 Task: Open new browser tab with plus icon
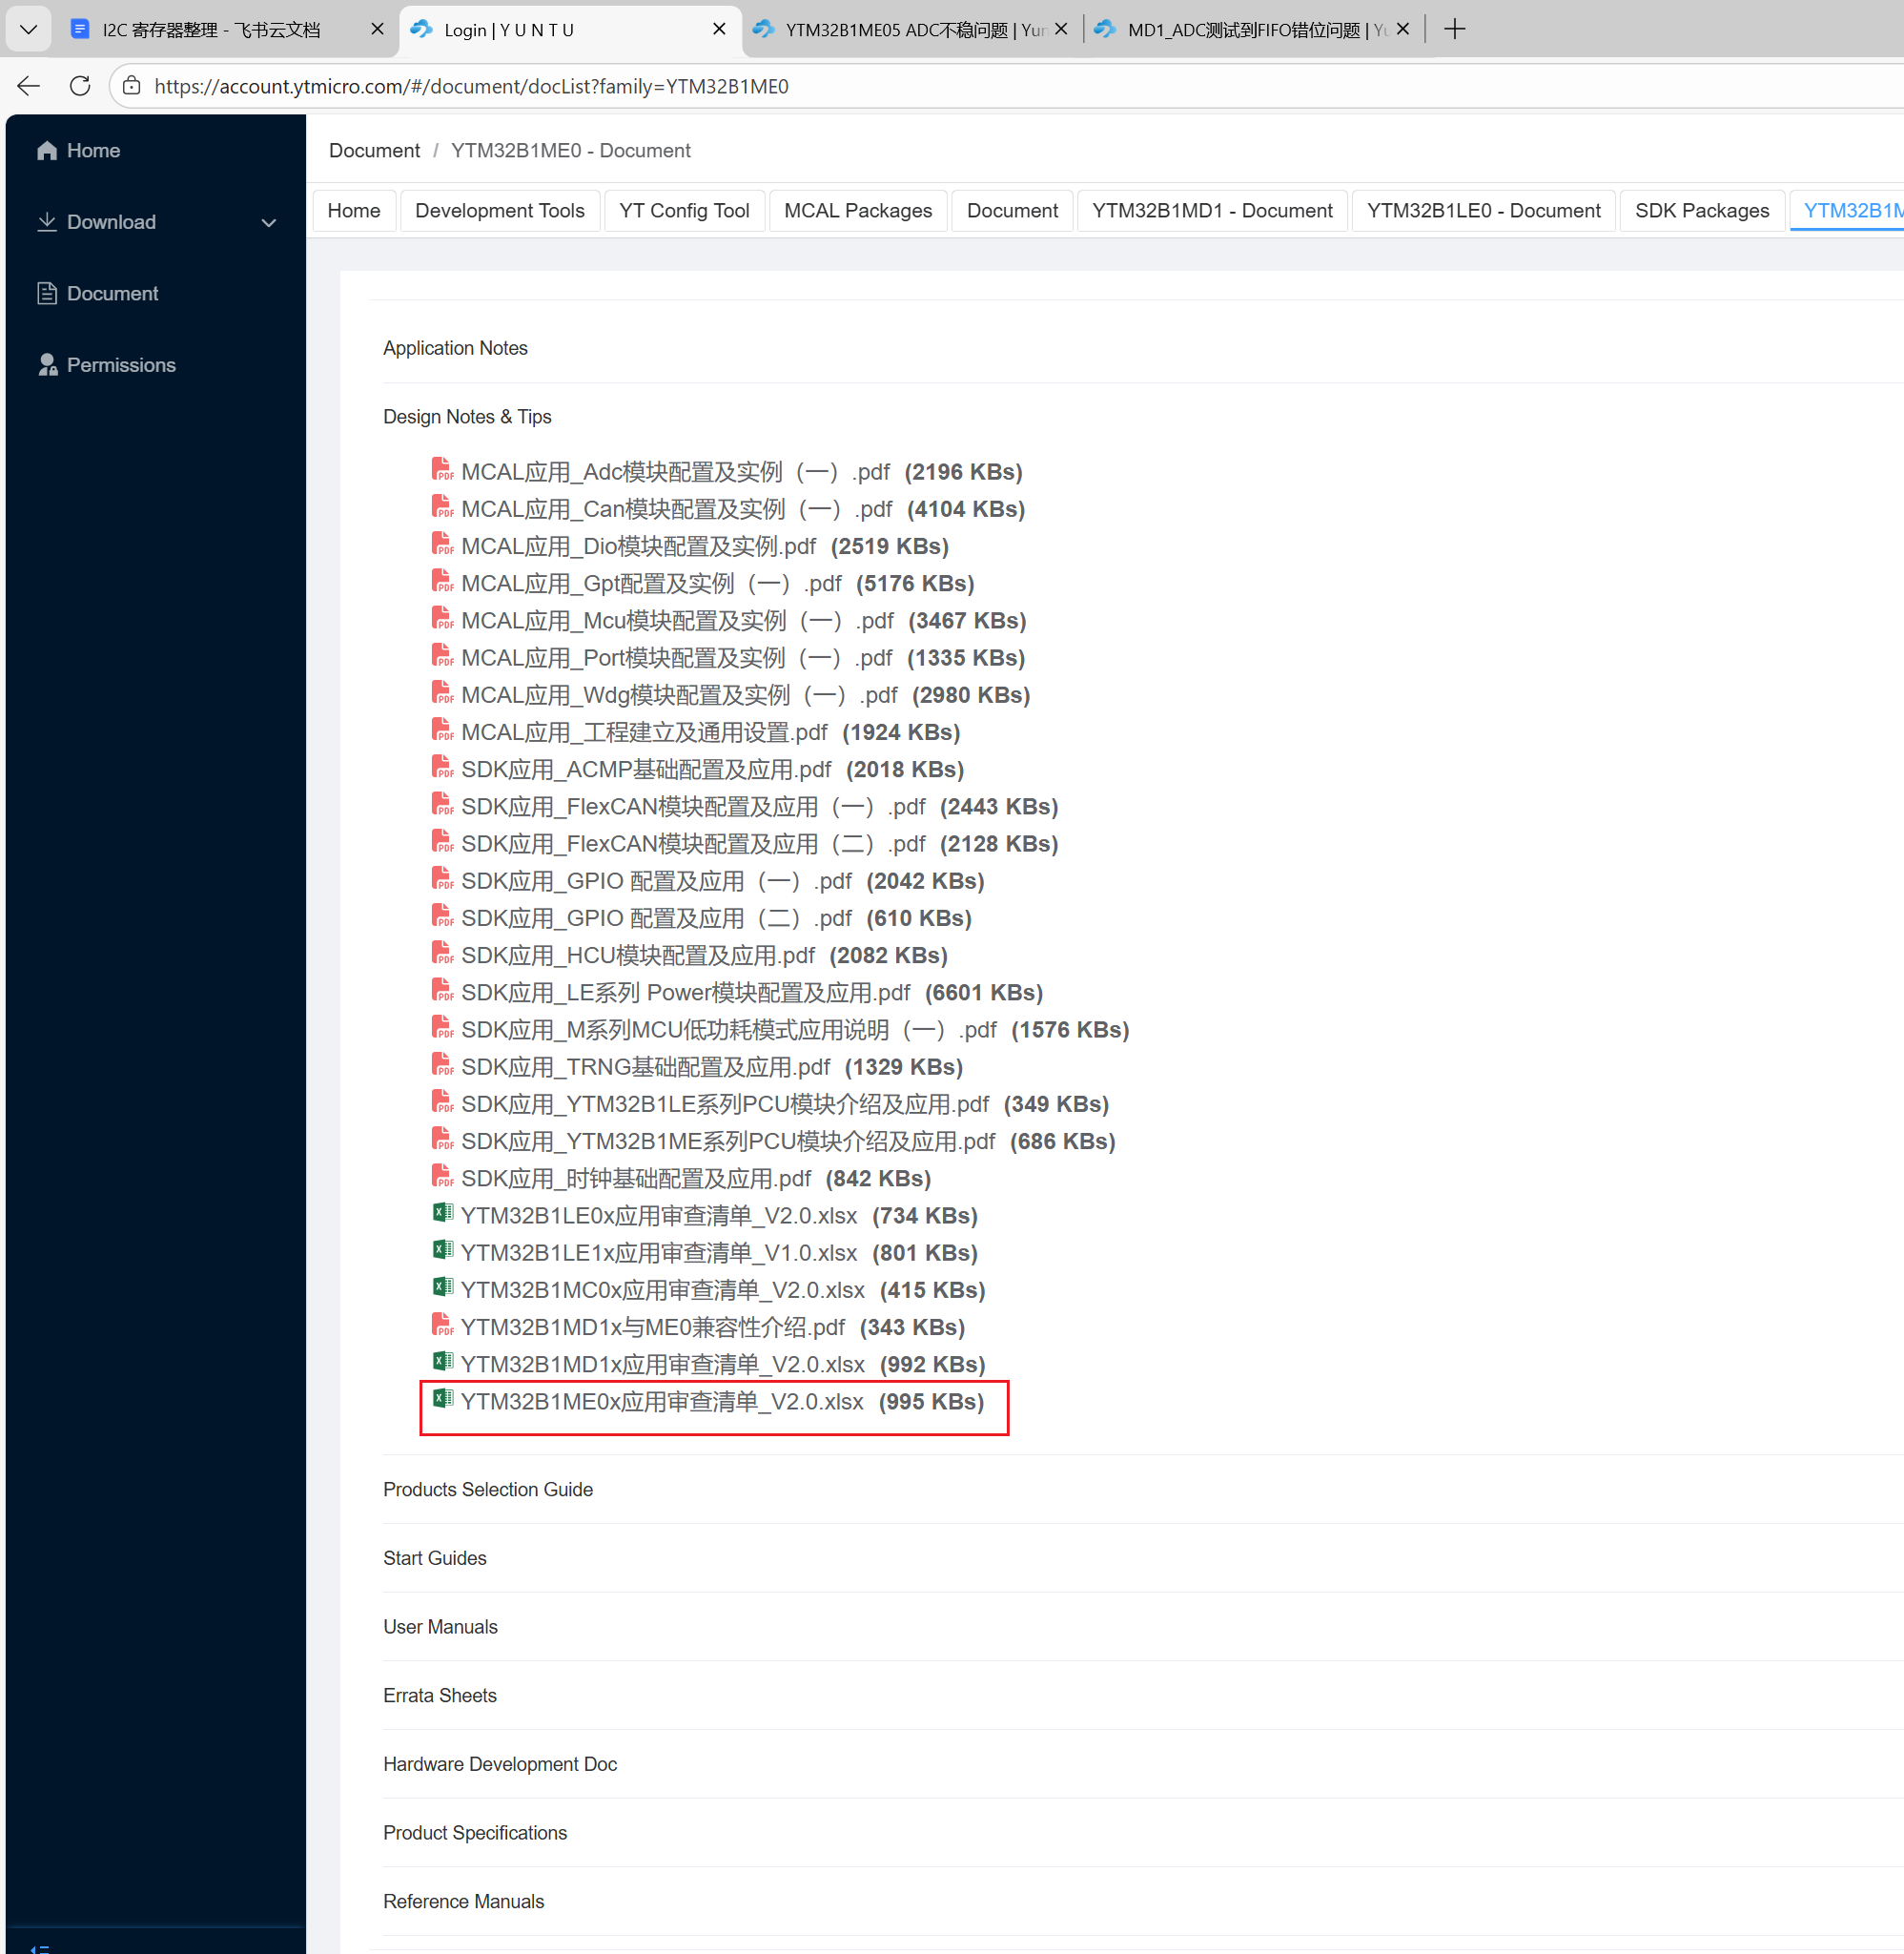tap(1454, 29)
